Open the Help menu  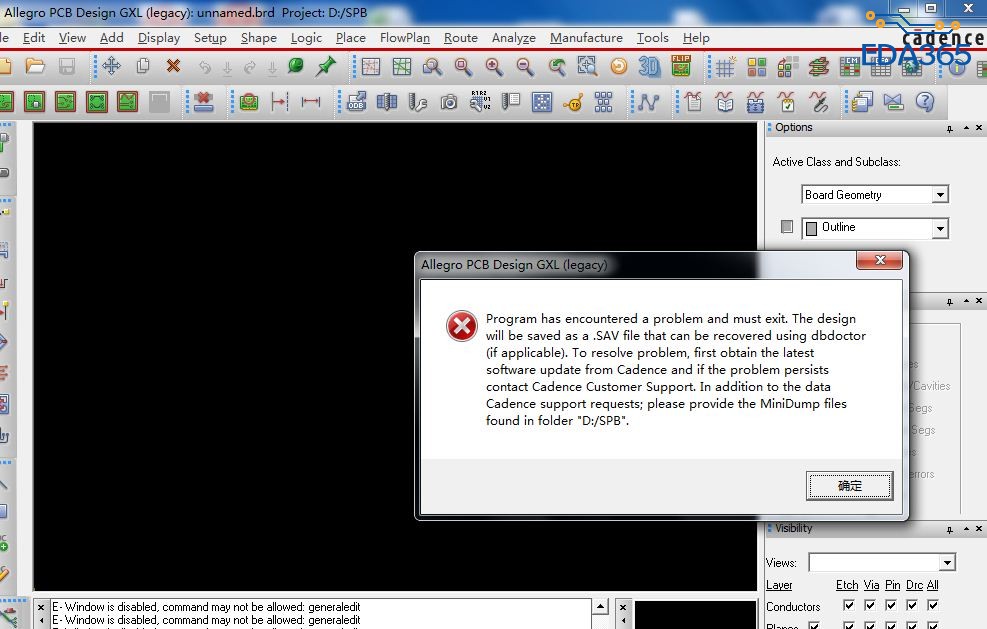(x=696, y=38)
